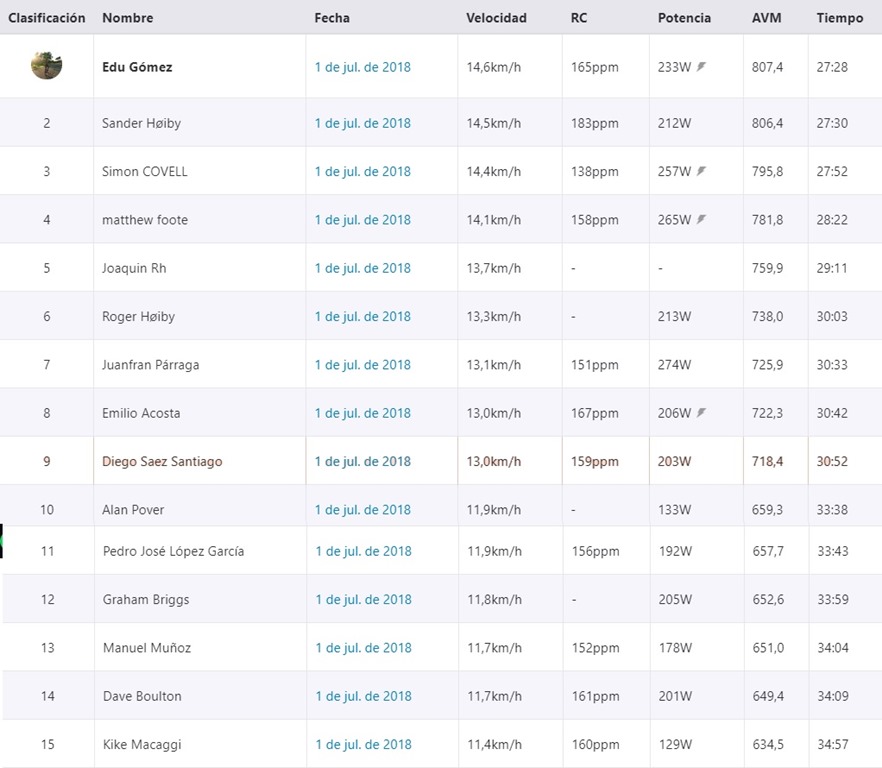
Task: Open Edu Gómez's activity date link
Action: [363, 67]
